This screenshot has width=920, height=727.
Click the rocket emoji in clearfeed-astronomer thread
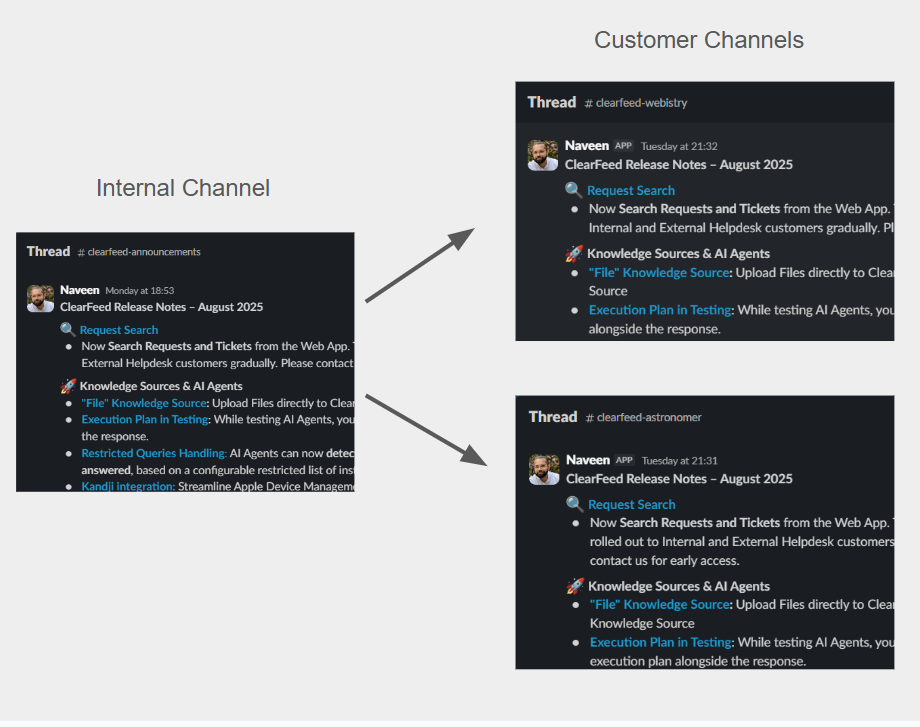(575, 586)
